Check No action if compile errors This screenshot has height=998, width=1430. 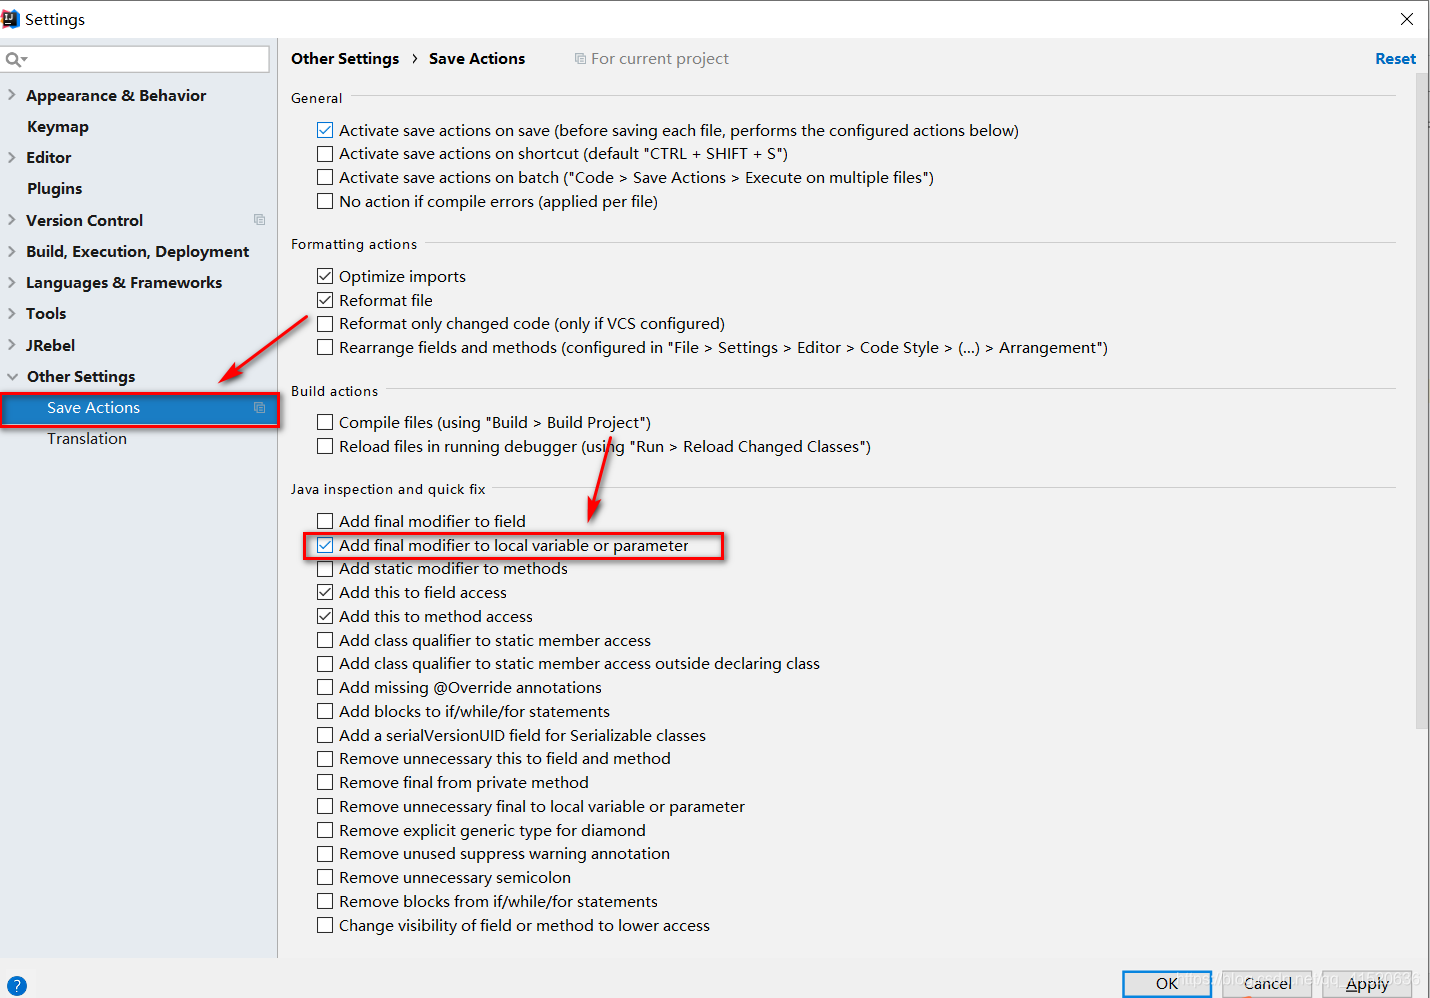[x=325, y=201]
